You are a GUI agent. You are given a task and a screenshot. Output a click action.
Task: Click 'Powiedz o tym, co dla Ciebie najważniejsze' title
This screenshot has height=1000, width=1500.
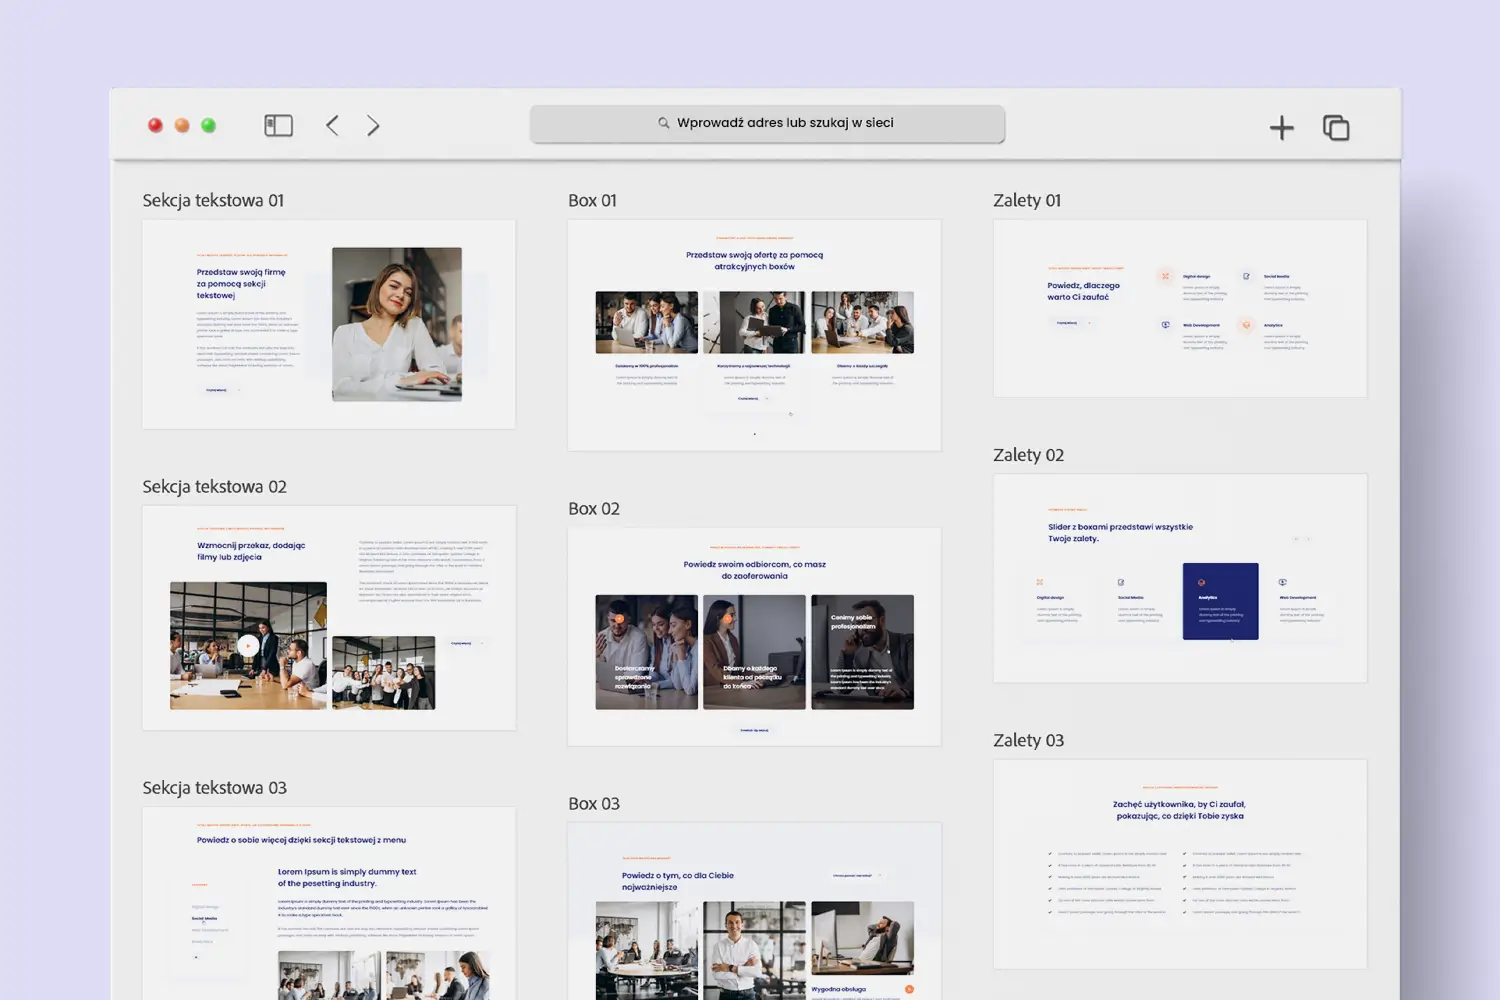click(678, 881)
